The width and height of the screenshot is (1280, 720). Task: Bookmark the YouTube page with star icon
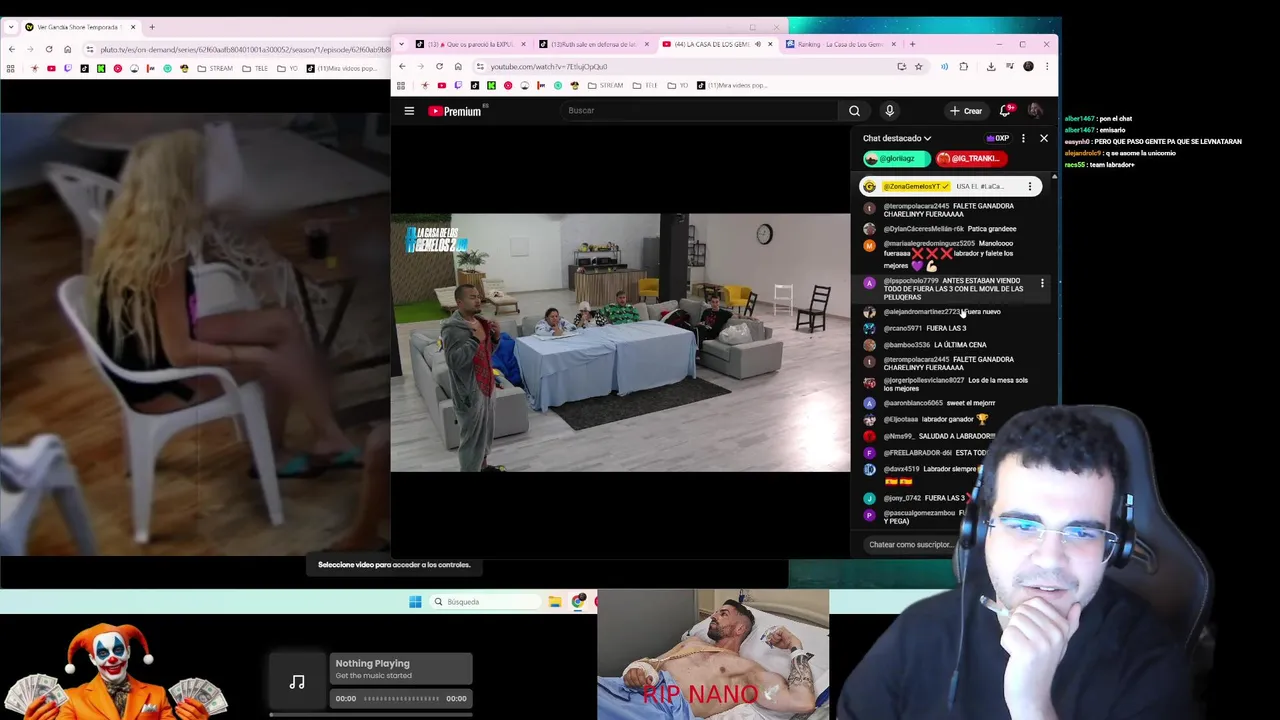[x=918, y=67]
